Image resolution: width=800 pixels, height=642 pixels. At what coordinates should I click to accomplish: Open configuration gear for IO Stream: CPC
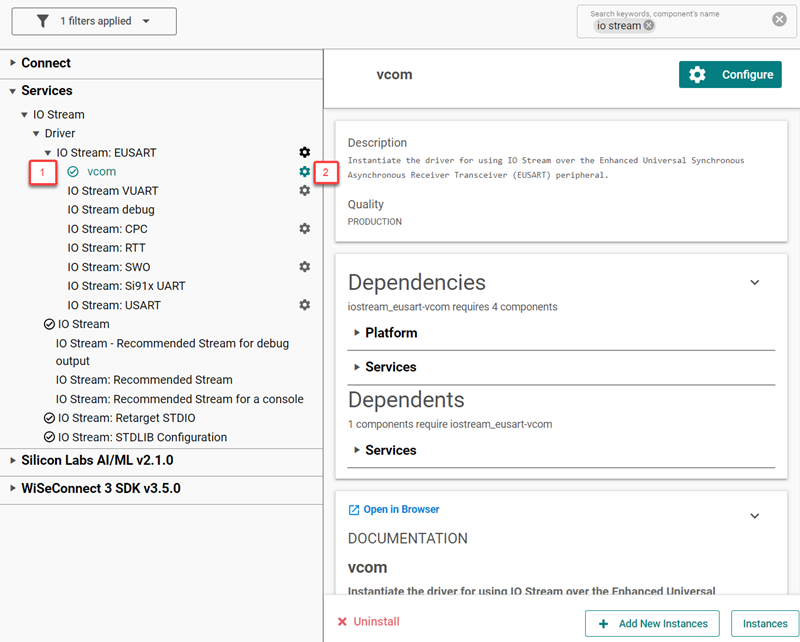(x=305, y=229)
